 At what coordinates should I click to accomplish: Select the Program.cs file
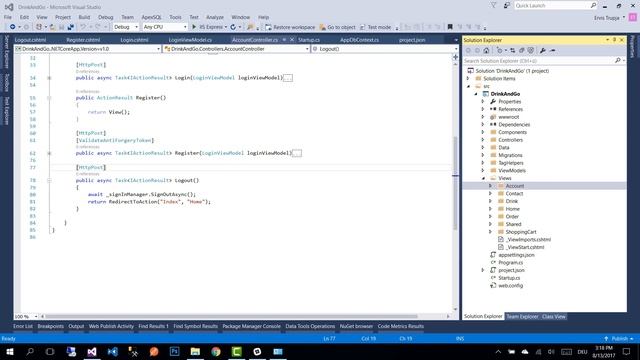coord(510,262)
